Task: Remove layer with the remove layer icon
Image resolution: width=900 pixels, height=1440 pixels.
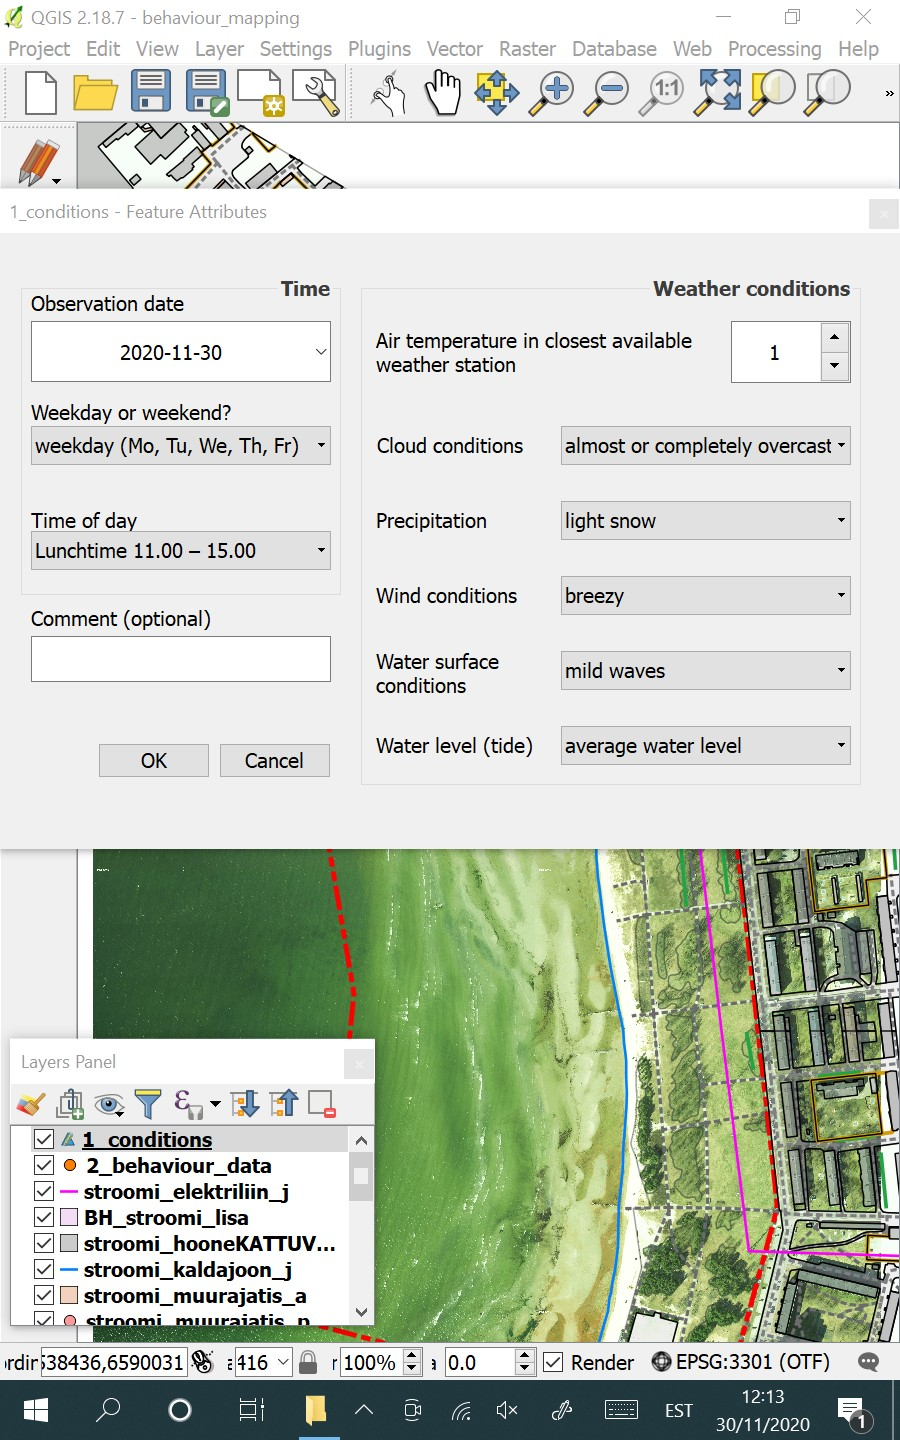Action: [322, 1103]
